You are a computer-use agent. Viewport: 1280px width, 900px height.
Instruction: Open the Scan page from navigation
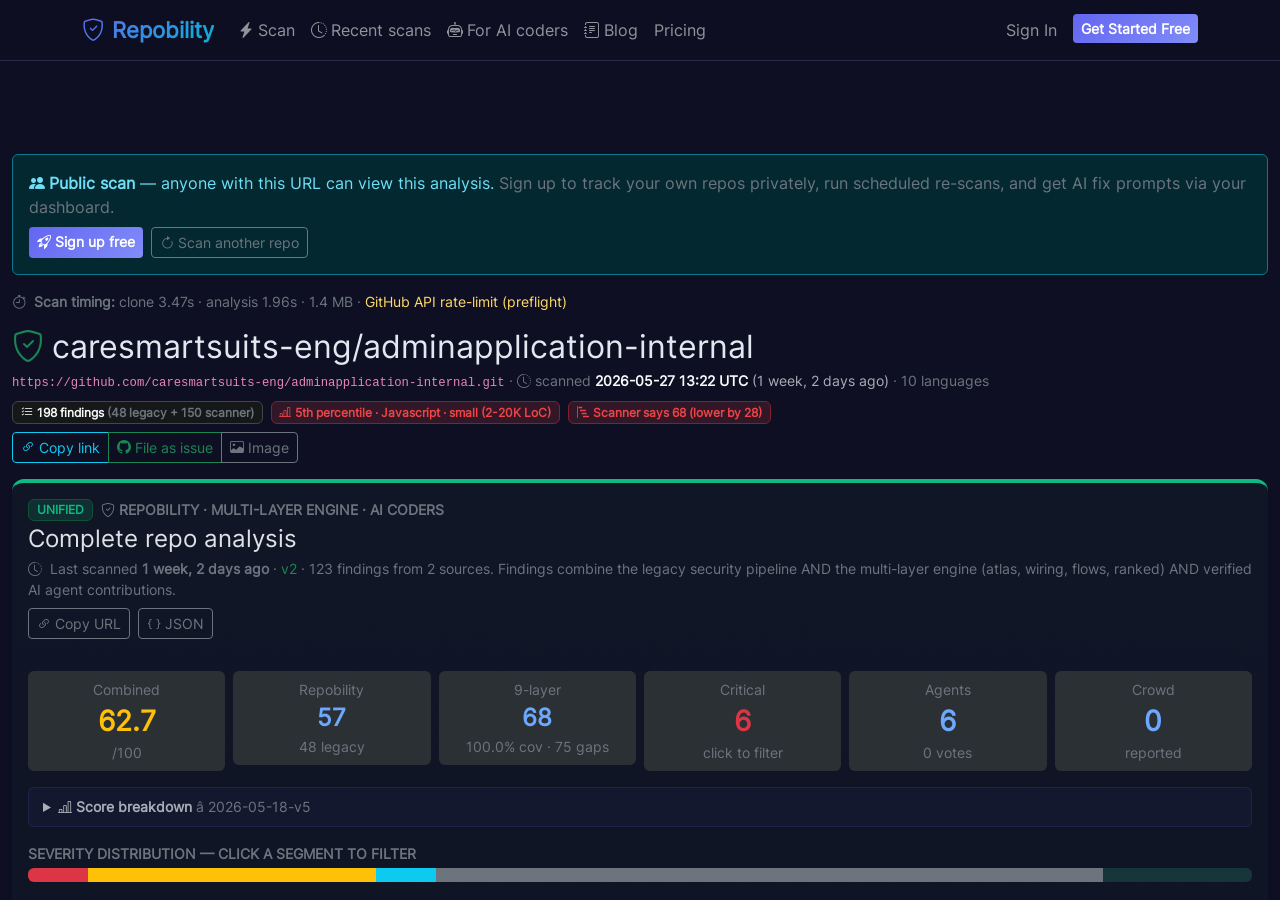tap(267, 30)
